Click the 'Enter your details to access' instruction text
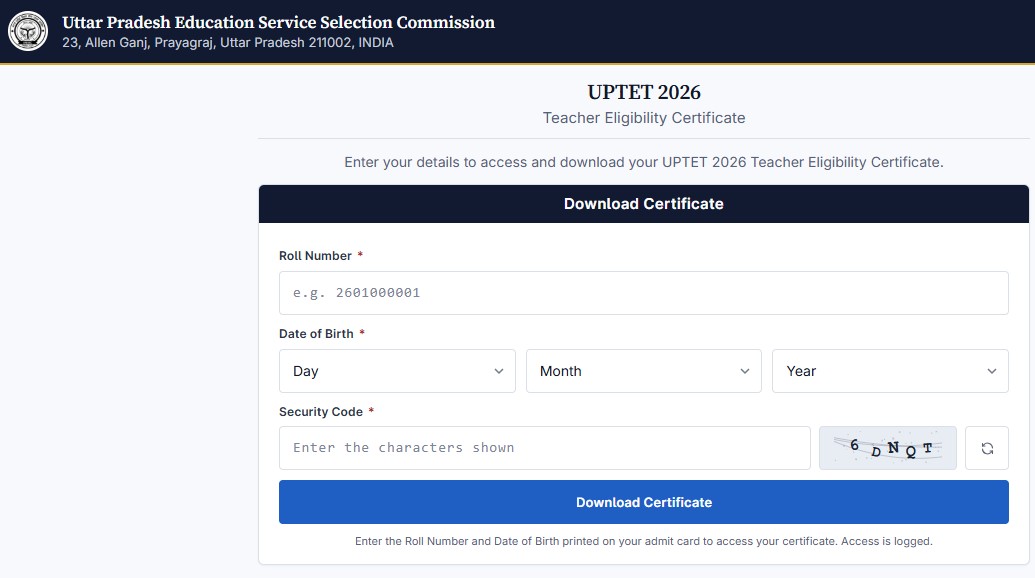 [644, 162]
